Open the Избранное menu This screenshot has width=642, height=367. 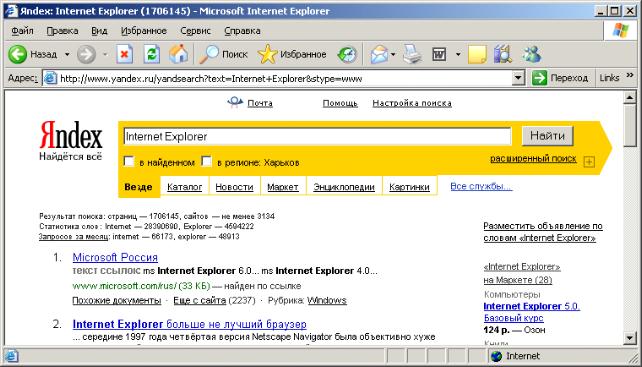coord(144,31)
